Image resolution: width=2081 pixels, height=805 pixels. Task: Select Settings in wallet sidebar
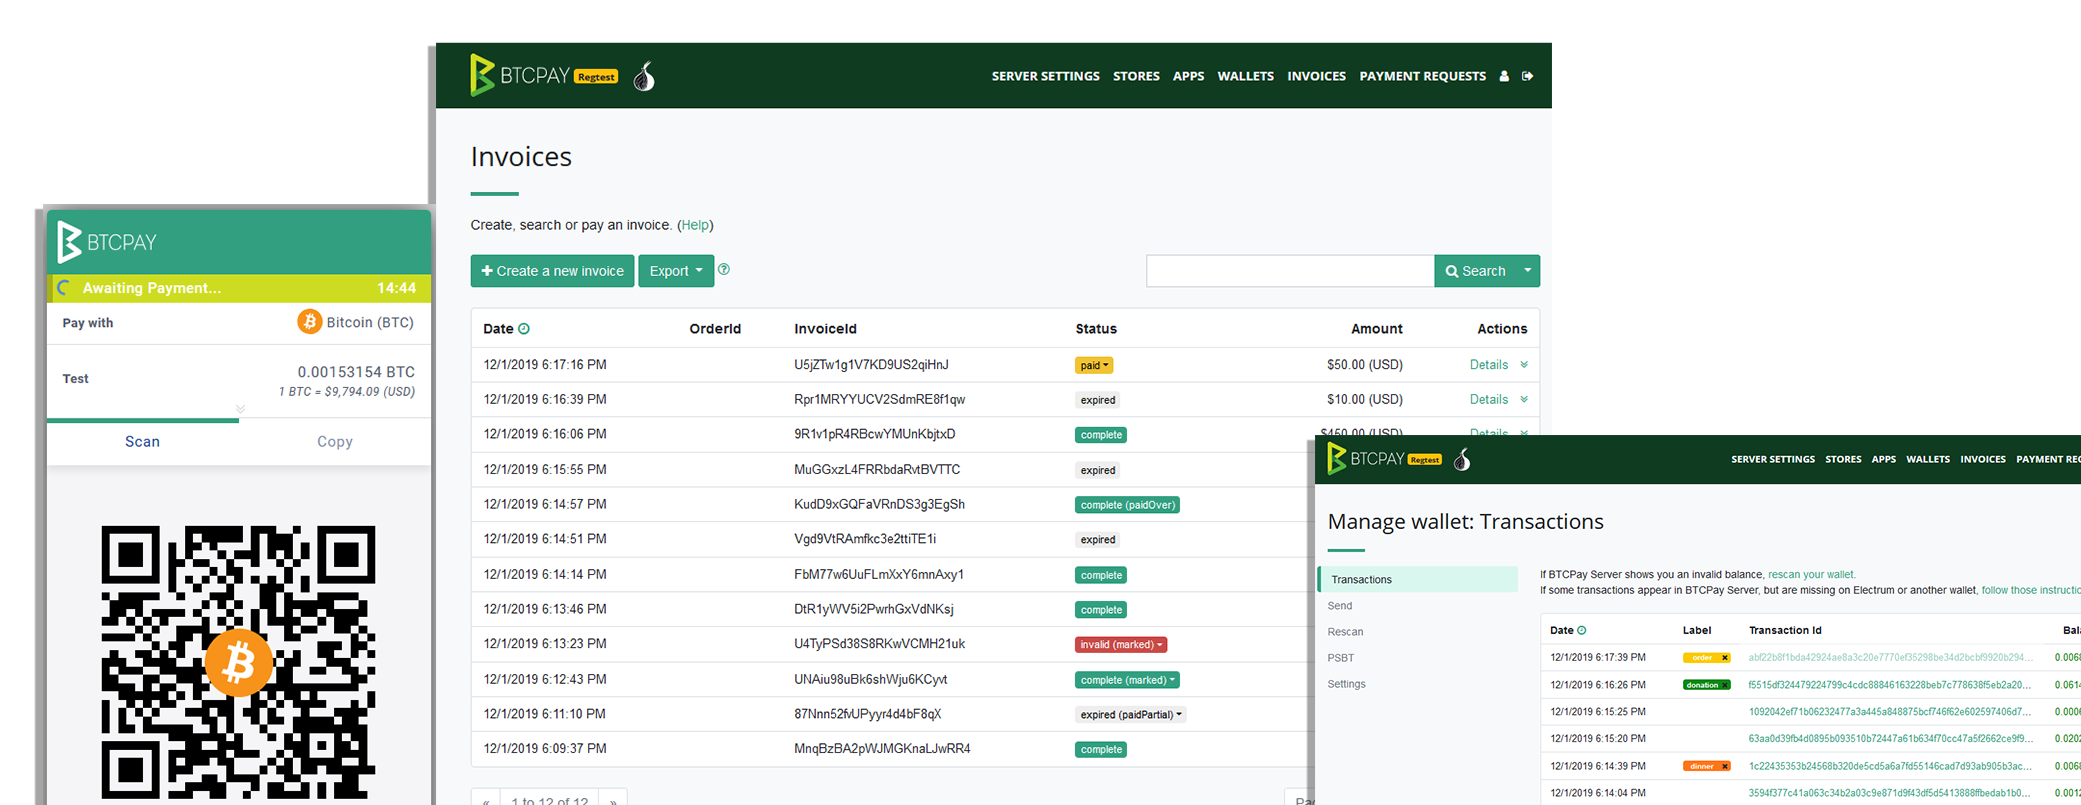point(1346,684)
